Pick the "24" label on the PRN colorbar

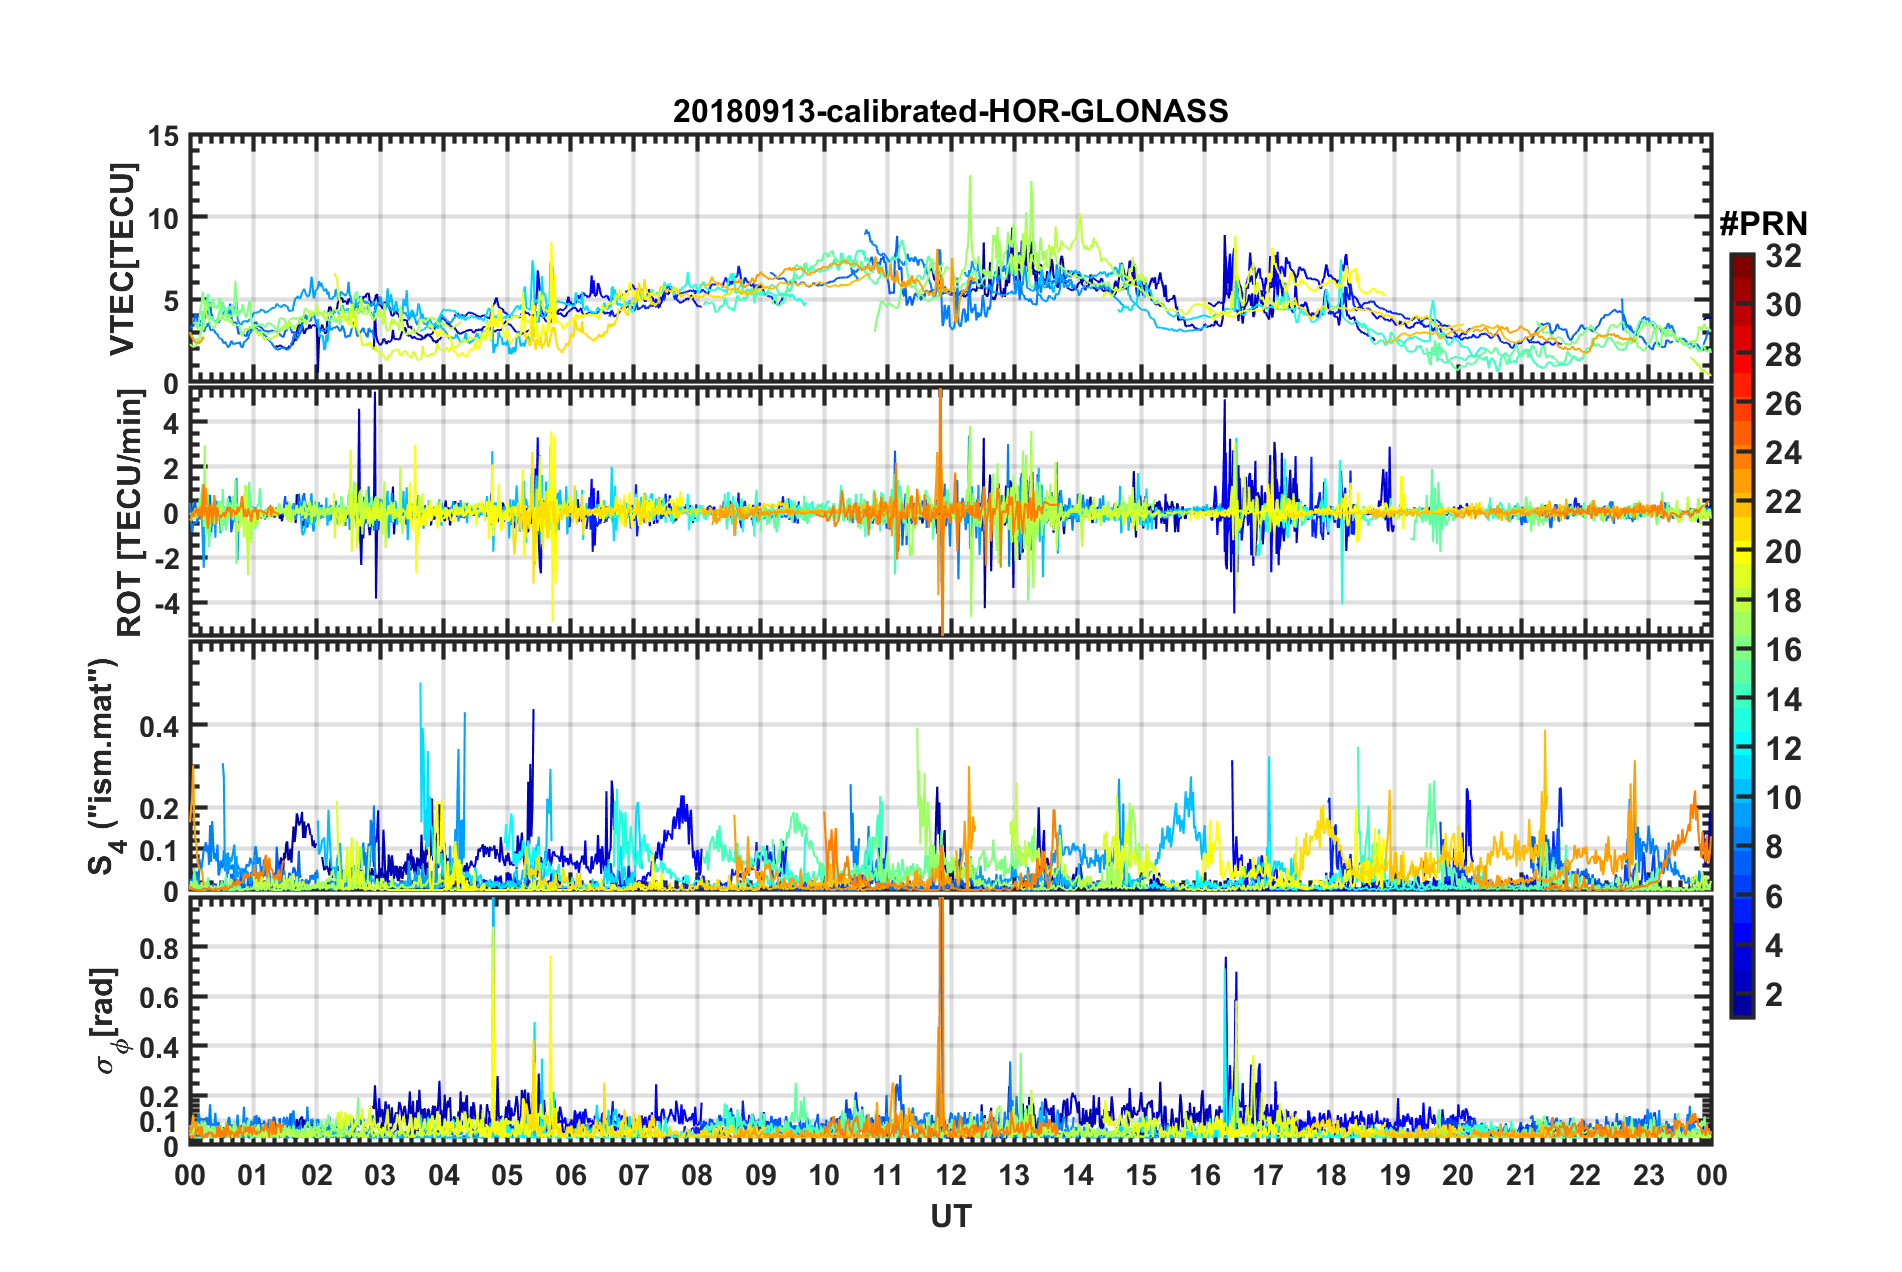[x=1784, y=453]
